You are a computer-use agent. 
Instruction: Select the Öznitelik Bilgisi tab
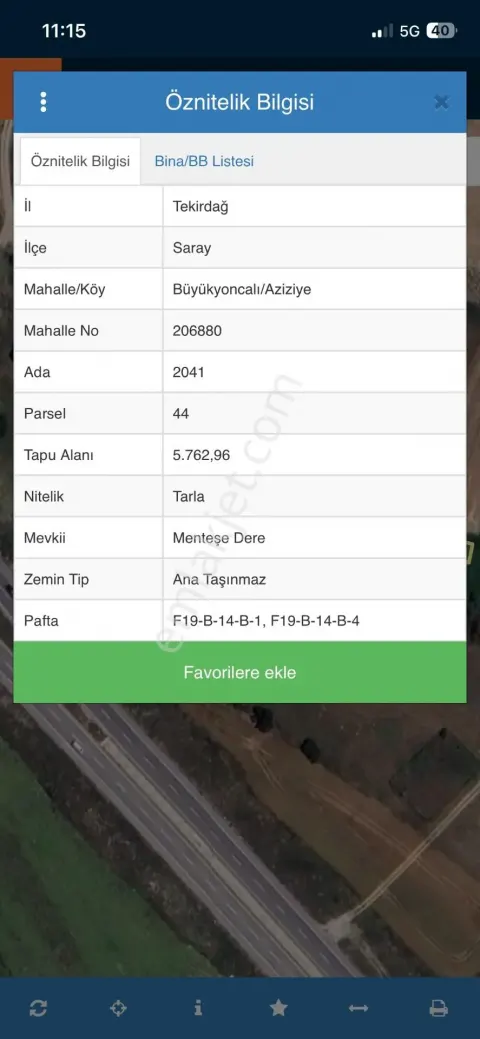pos(80,161)
